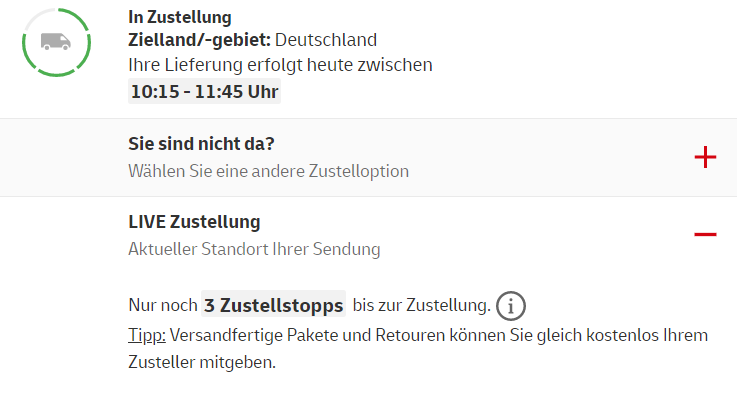Expand section with the red plus icon

click(705, 157)
